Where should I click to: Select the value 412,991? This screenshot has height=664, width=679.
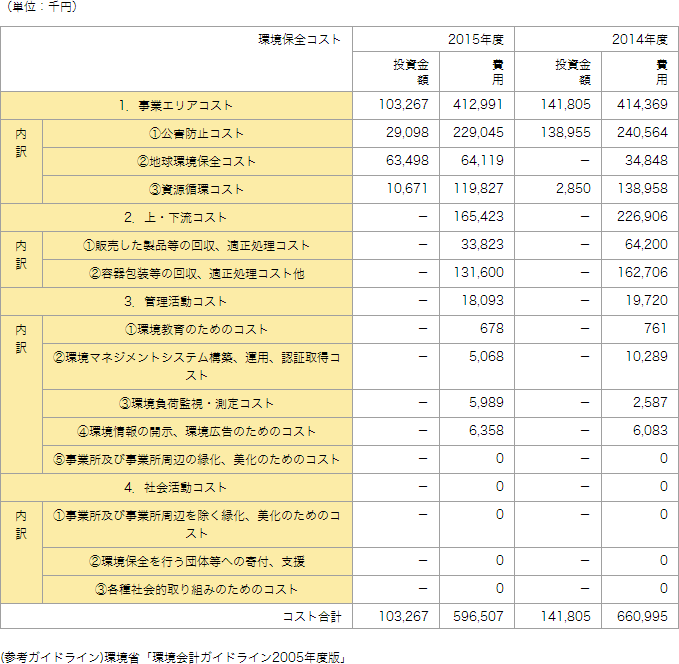[478, 104]
